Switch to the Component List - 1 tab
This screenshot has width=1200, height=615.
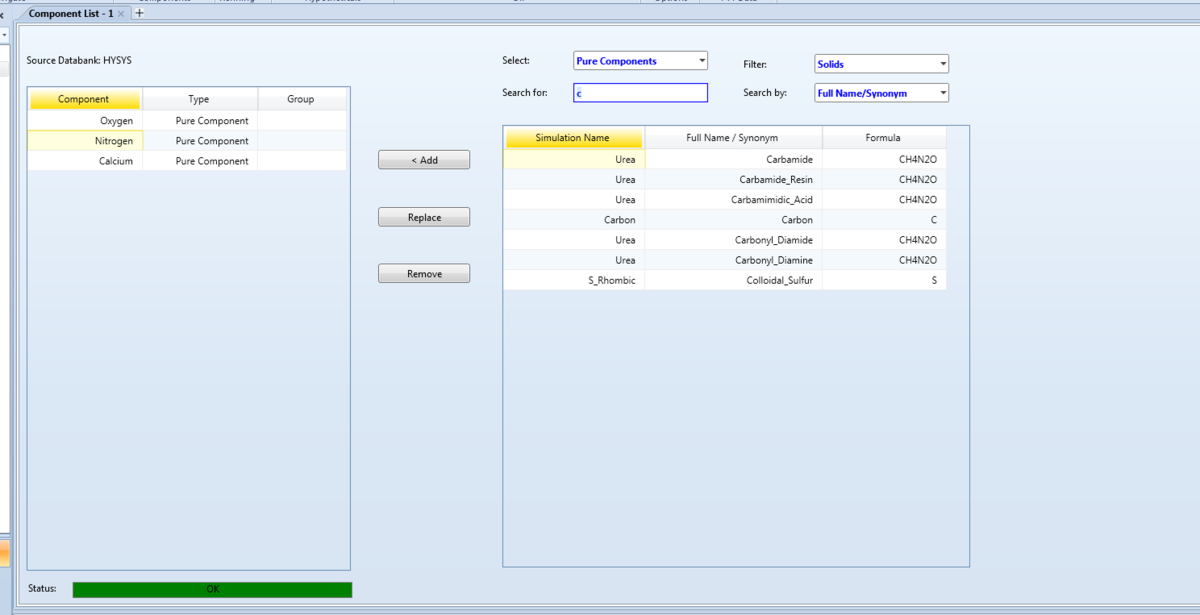70,14
